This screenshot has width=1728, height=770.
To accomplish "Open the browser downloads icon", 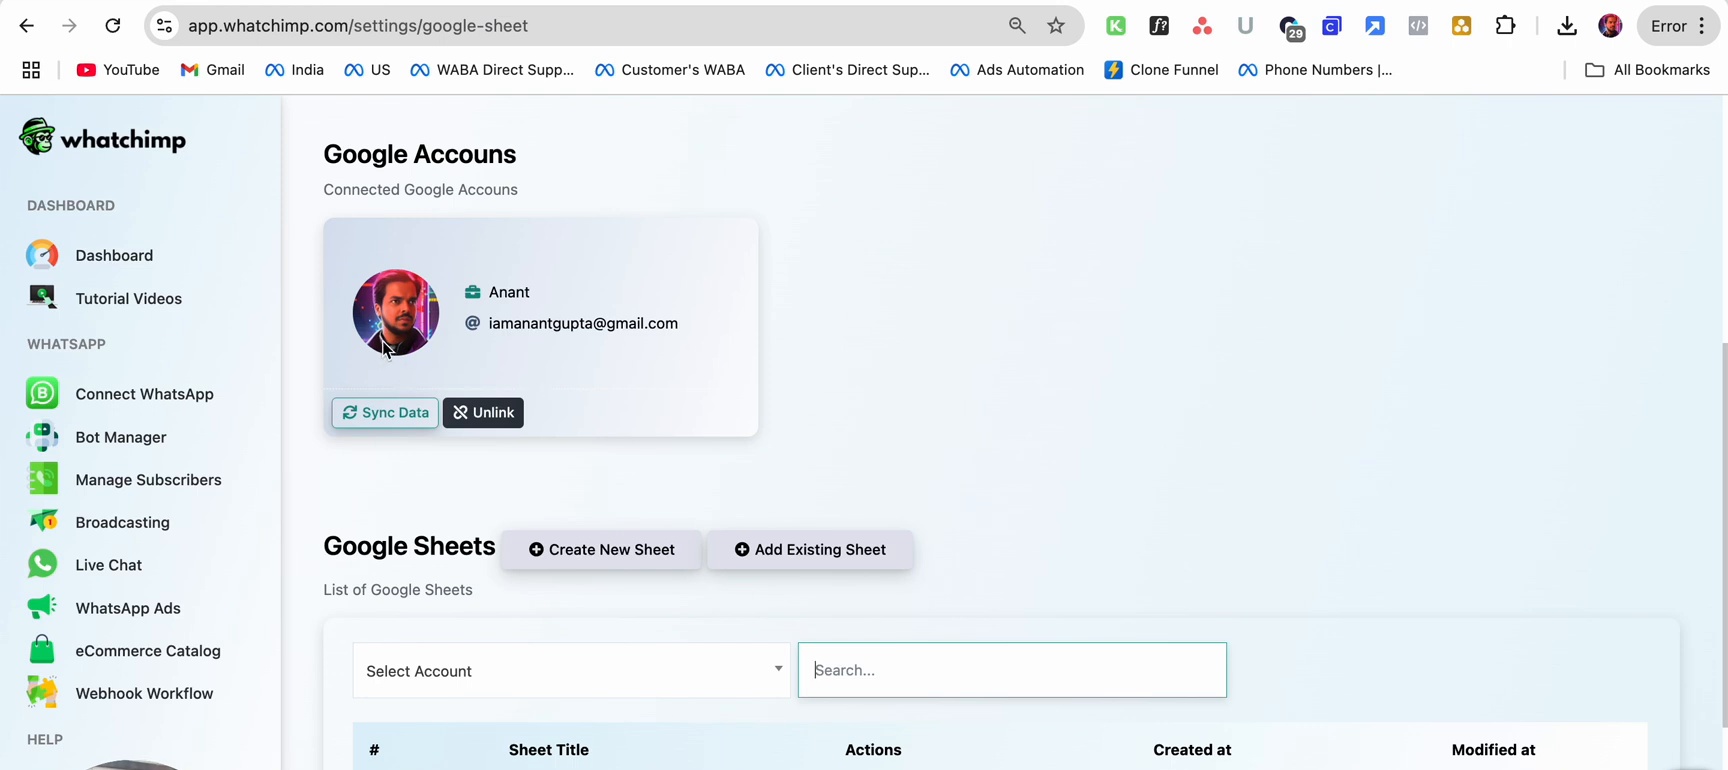I will tap(1567, 26).
